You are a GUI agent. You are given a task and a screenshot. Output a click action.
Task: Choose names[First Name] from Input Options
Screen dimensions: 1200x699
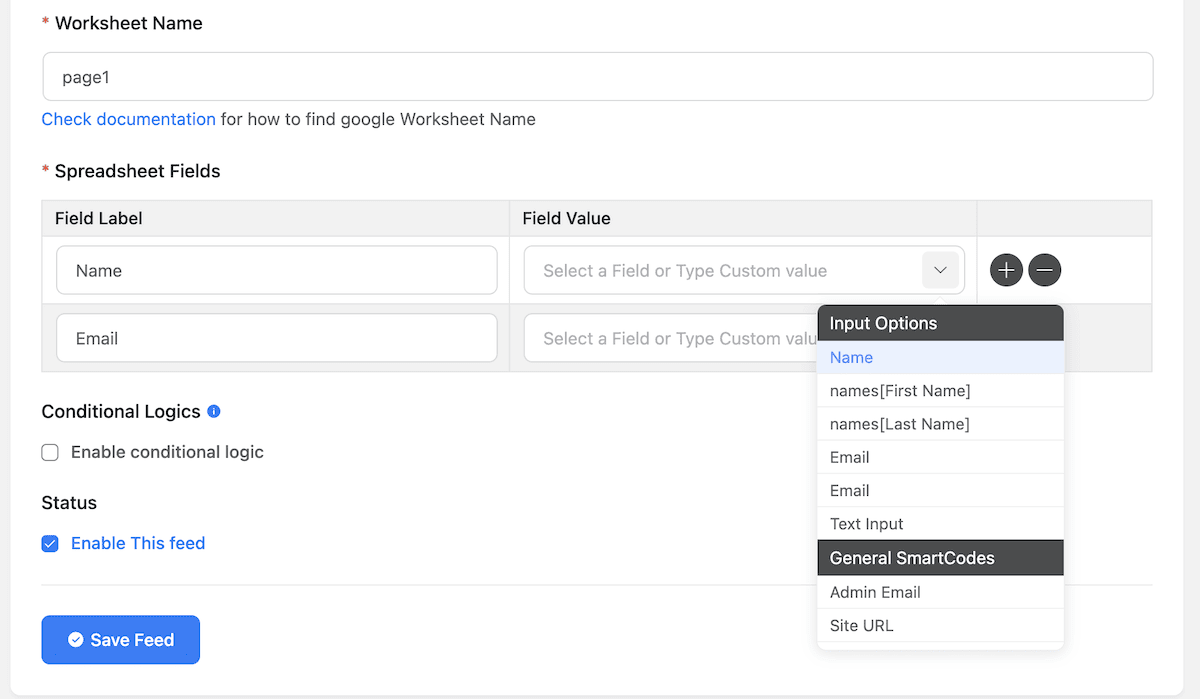(940, 391)
